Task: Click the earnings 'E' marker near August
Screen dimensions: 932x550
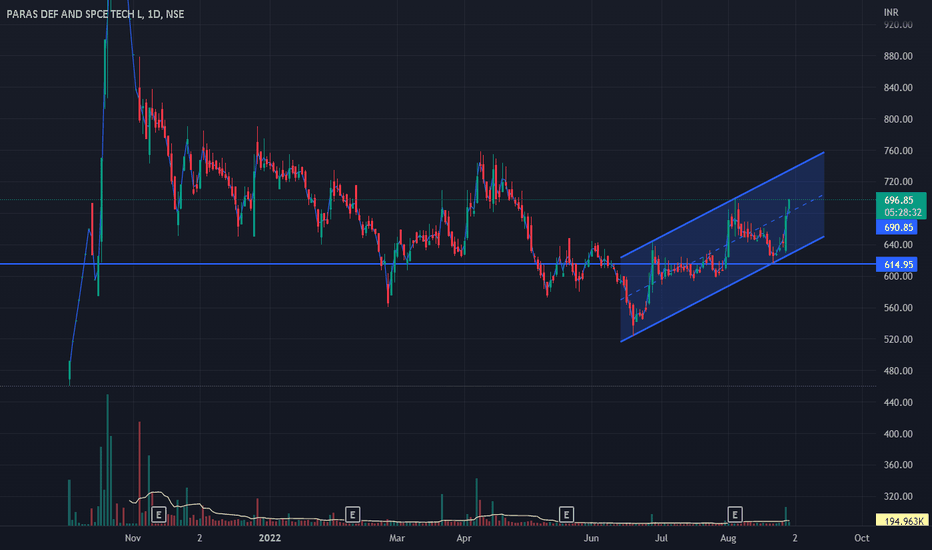Action: click(735, 514)
